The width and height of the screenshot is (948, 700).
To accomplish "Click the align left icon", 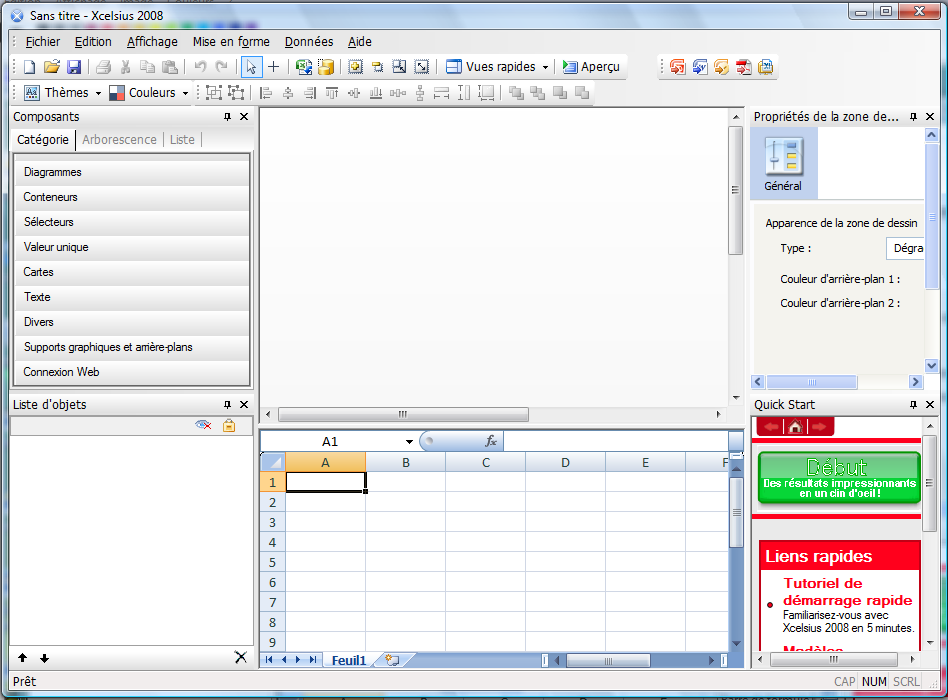I will (265, 92).
